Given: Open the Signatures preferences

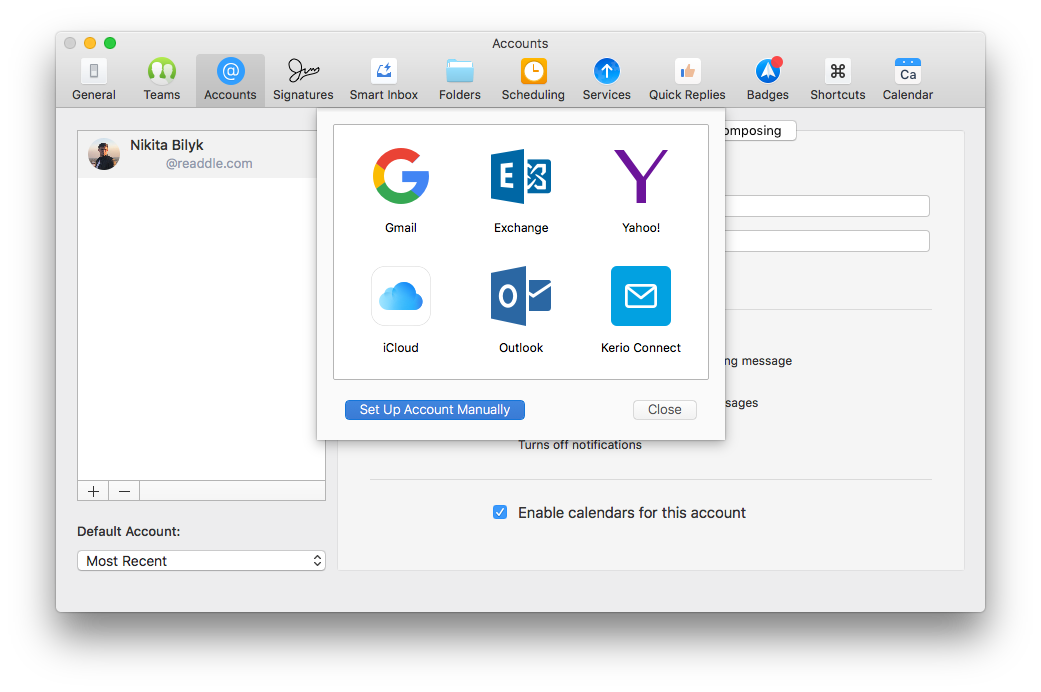Looking at the screenshot, I should click(303, 78).
